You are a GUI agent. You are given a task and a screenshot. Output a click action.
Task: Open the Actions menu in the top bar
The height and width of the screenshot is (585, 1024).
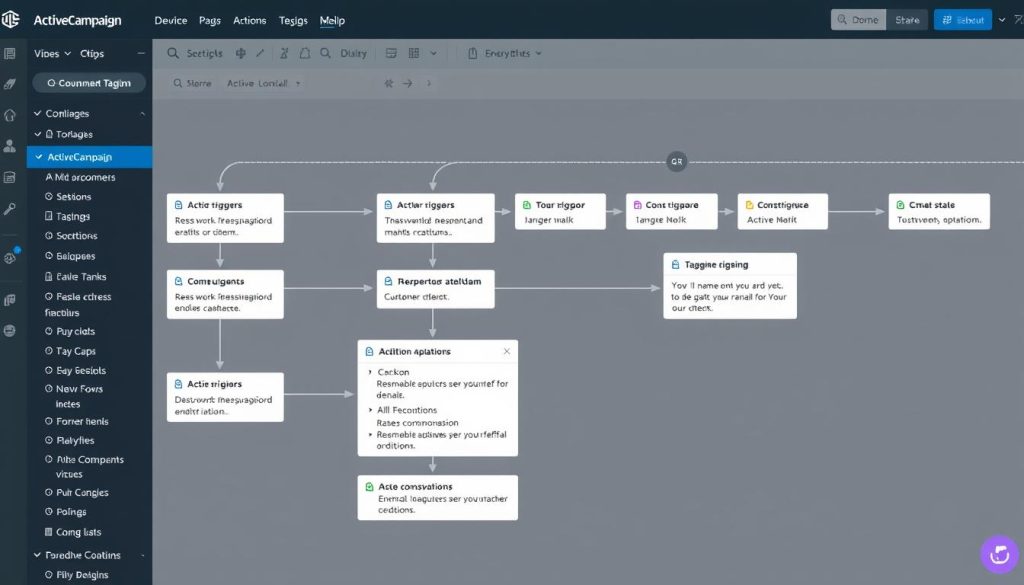tap(249, 20)
